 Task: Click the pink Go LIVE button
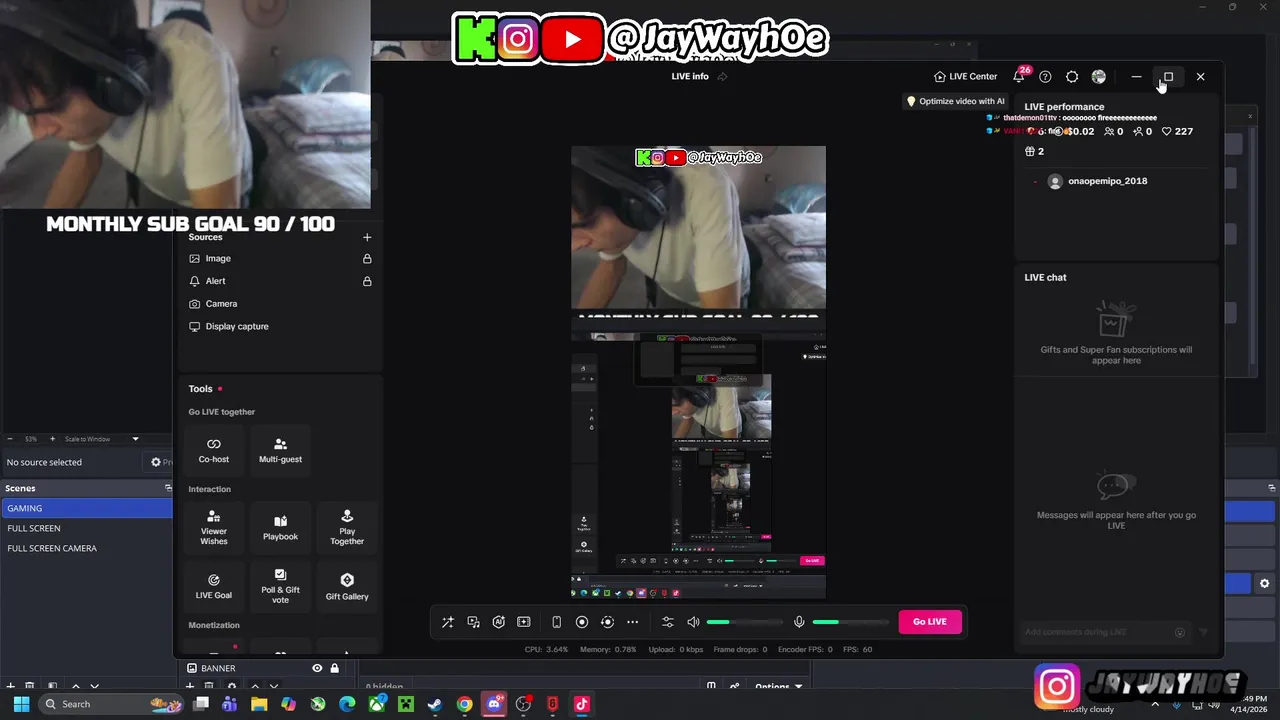click(929, 622)
